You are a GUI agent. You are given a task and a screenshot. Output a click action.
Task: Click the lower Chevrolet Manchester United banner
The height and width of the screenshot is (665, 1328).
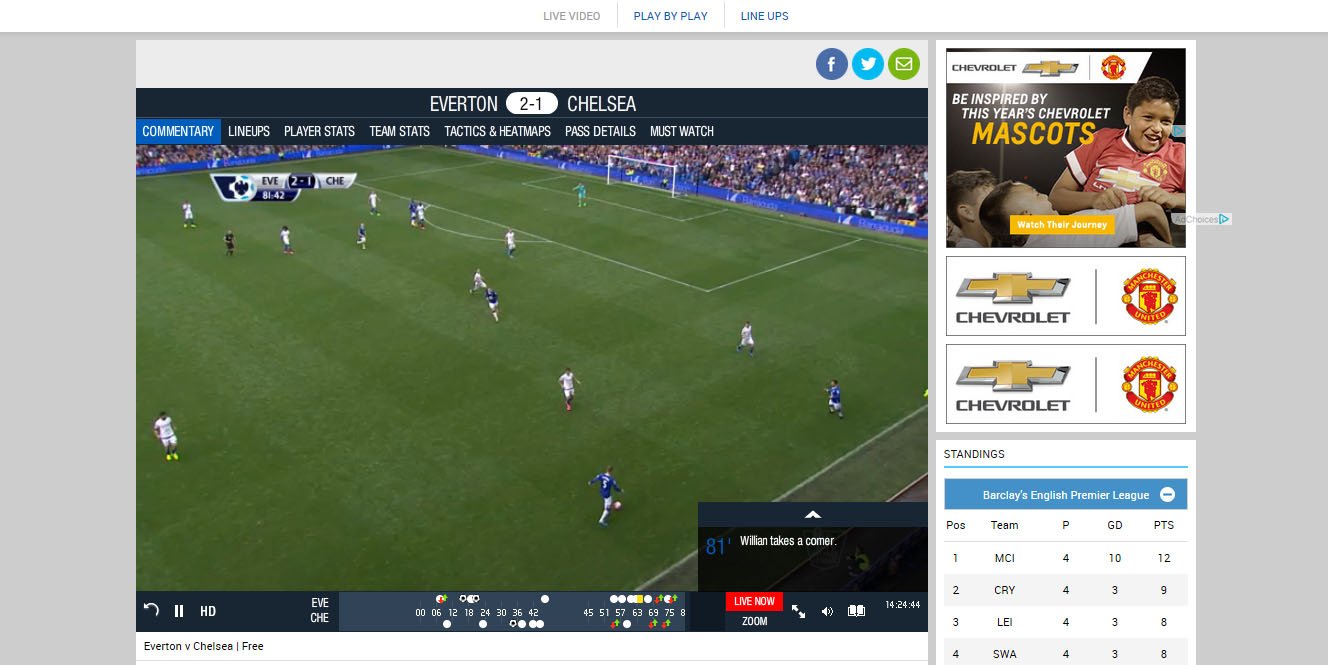click(1066, 384)
